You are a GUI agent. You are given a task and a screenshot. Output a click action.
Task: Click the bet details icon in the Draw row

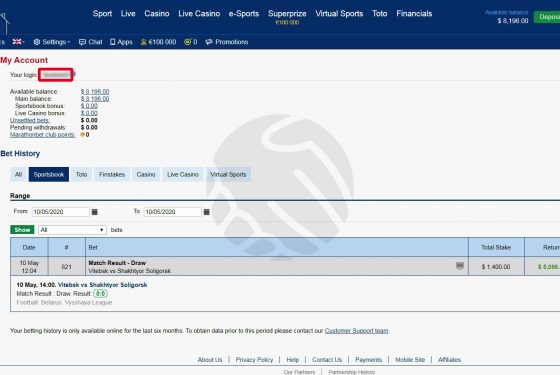pyautogui.click(x=460, y=266)
